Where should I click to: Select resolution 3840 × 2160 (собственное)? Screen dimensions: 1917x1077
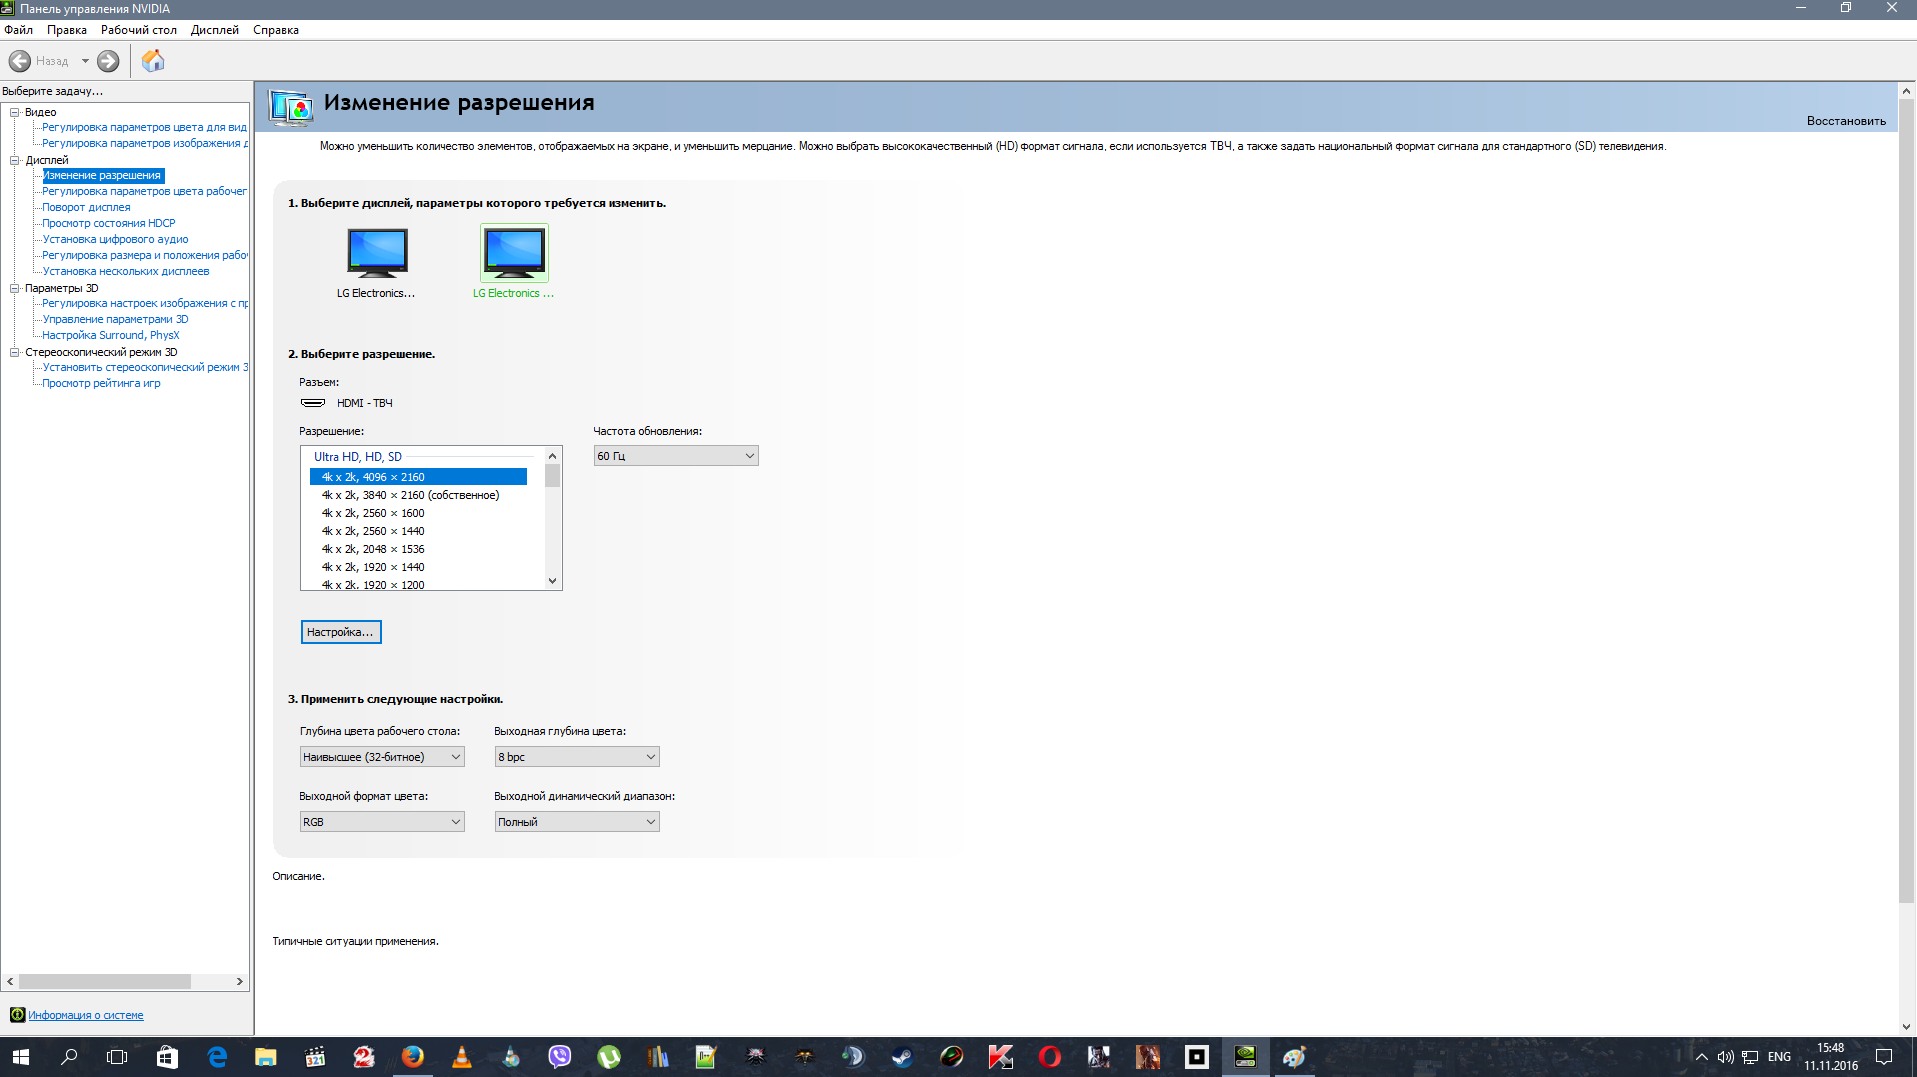(418, 495)
